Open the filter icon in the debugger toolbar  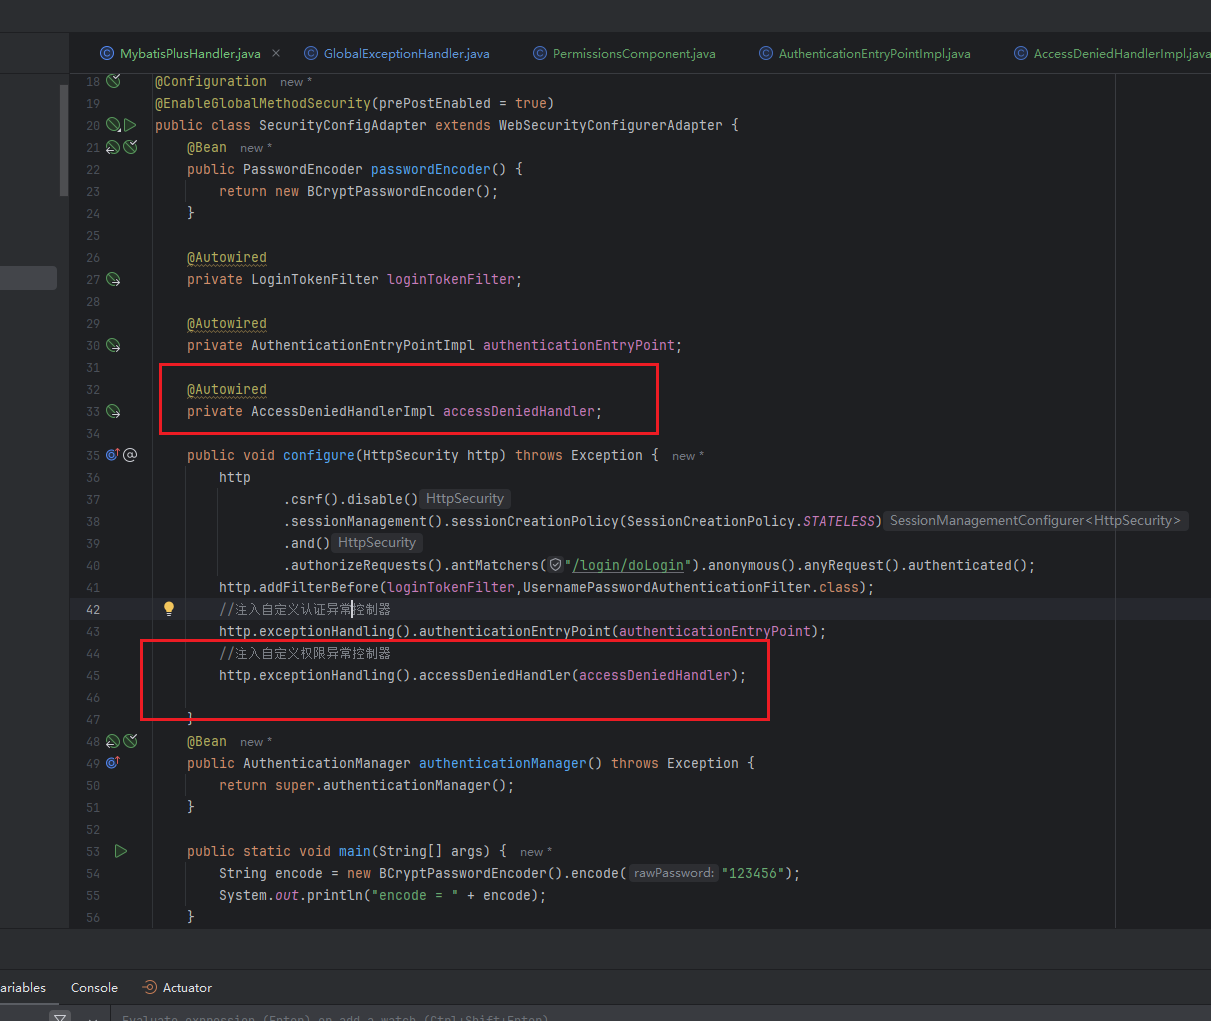[60, 1015]
